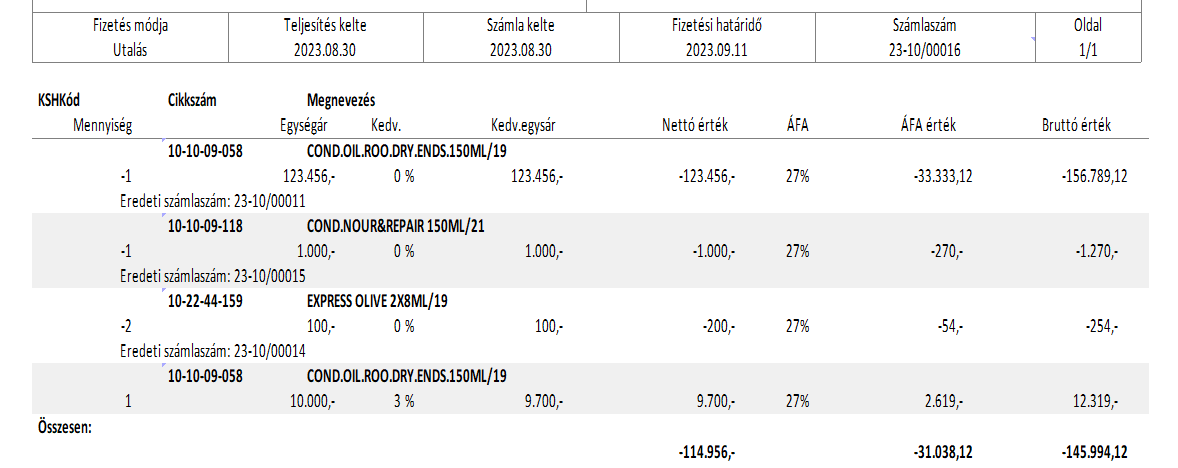Click the Fizetési határidő date 2023.09.11
The width and height of the screenshot is (1178, 468).
click(x=717, y=50)
